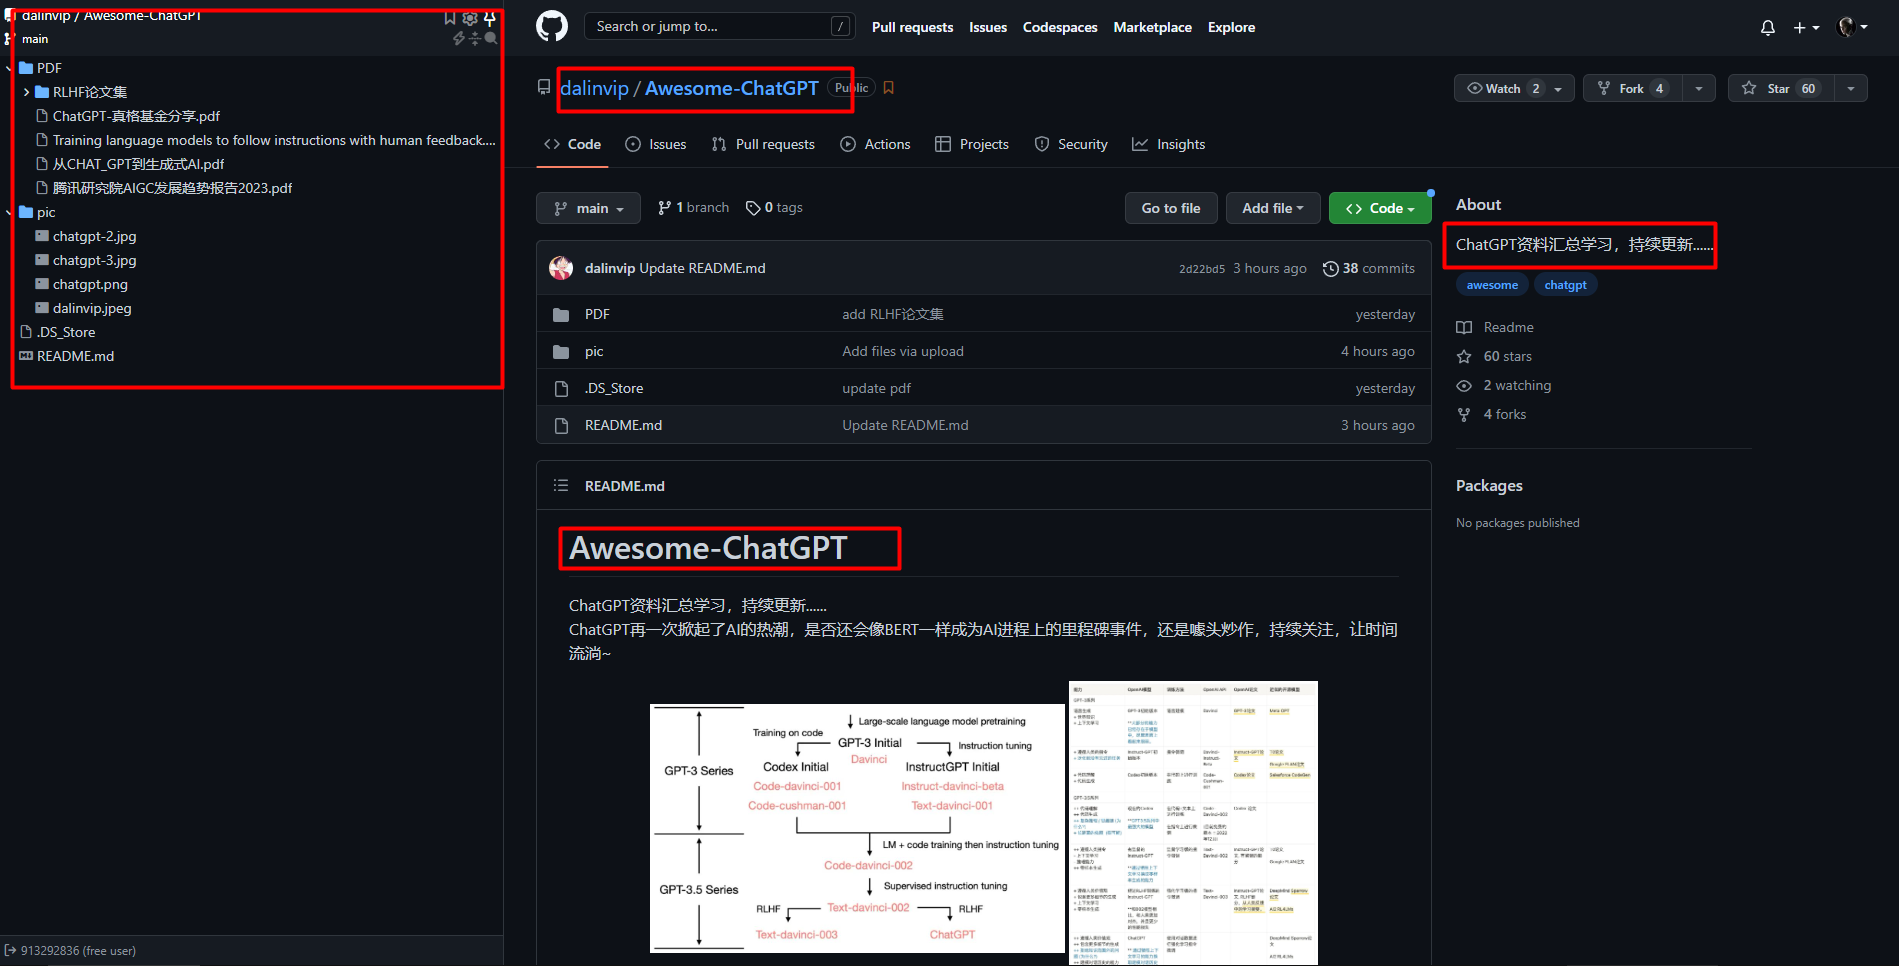Open pic folder in file list
Image resolution: width=1899 pixels, height=966 pixels.
coord(594,351)
